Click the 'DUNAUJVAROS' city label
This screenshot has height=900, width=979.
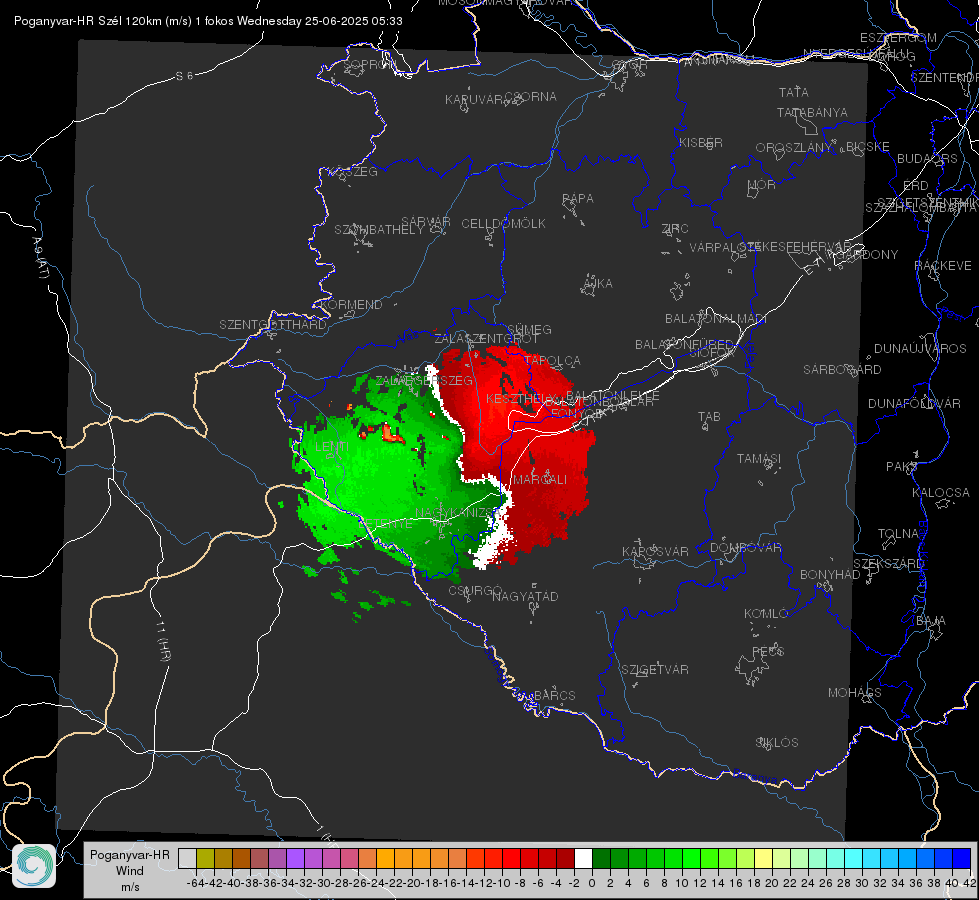[920, 349]
